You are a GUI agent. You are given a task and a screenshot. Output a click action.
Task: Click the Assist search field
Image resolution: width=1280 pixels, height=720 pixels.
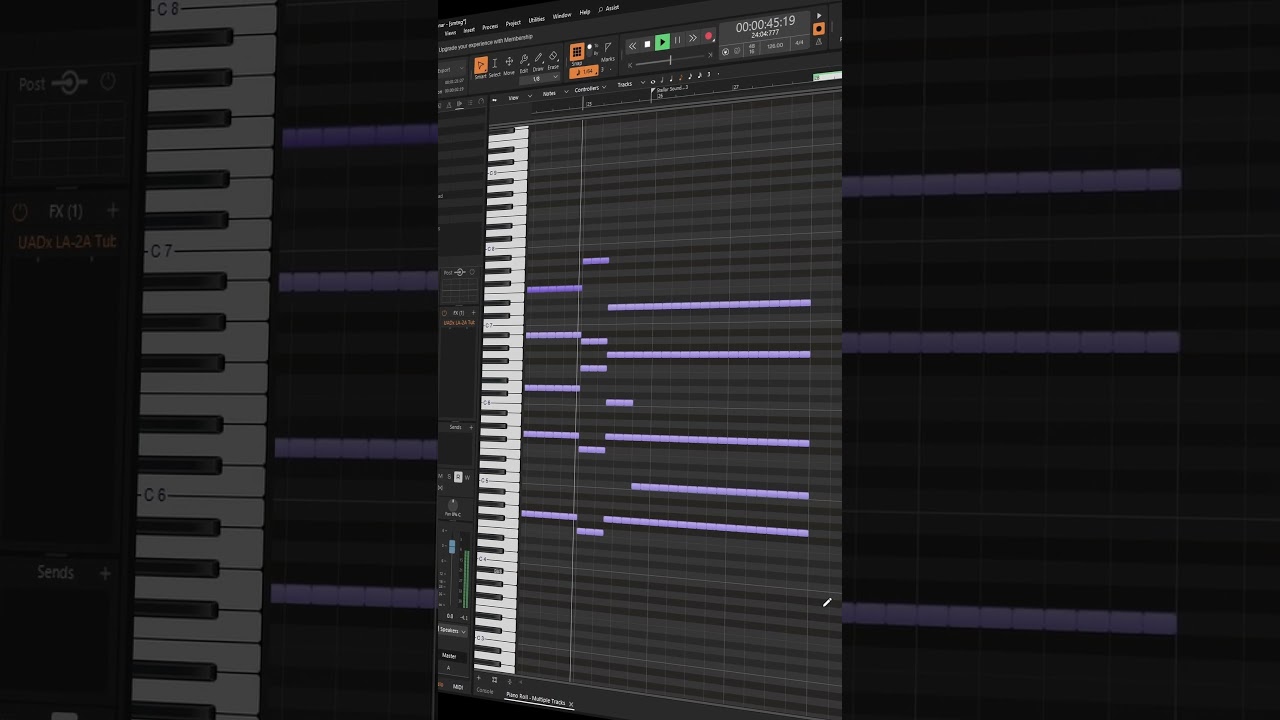[x=610, y=8]
